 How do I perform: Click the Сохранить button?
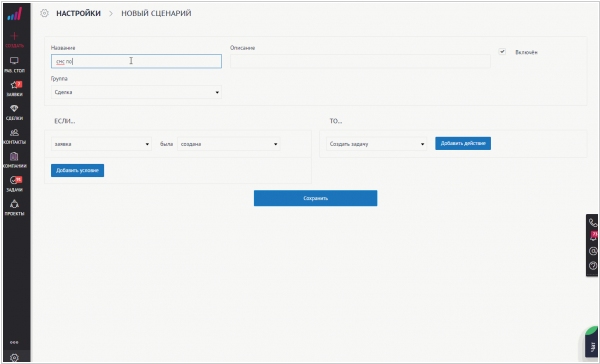tap(316, 198)
